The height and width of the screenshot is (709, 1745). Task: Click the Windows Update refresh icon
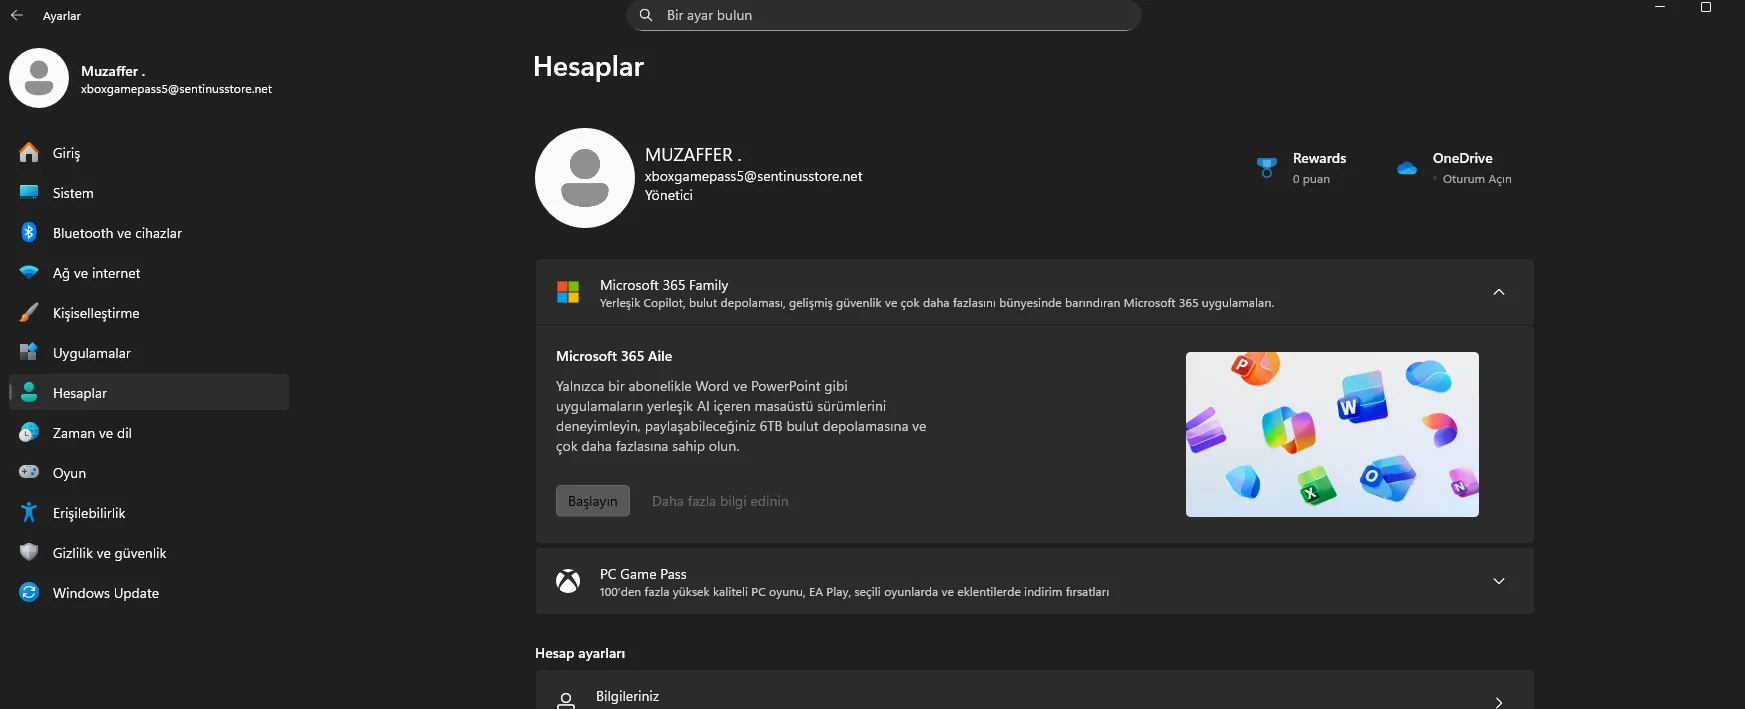tap(29, 592)
